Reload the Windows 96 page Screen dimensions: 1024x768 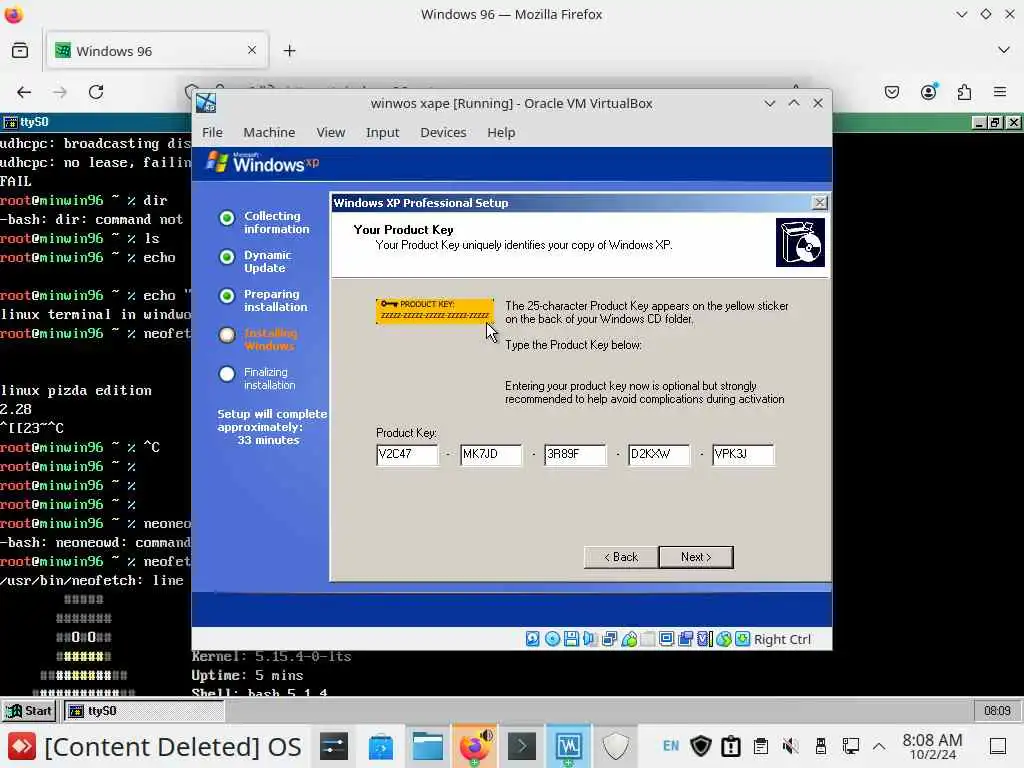pyautogui.click(x=96, y=92)
